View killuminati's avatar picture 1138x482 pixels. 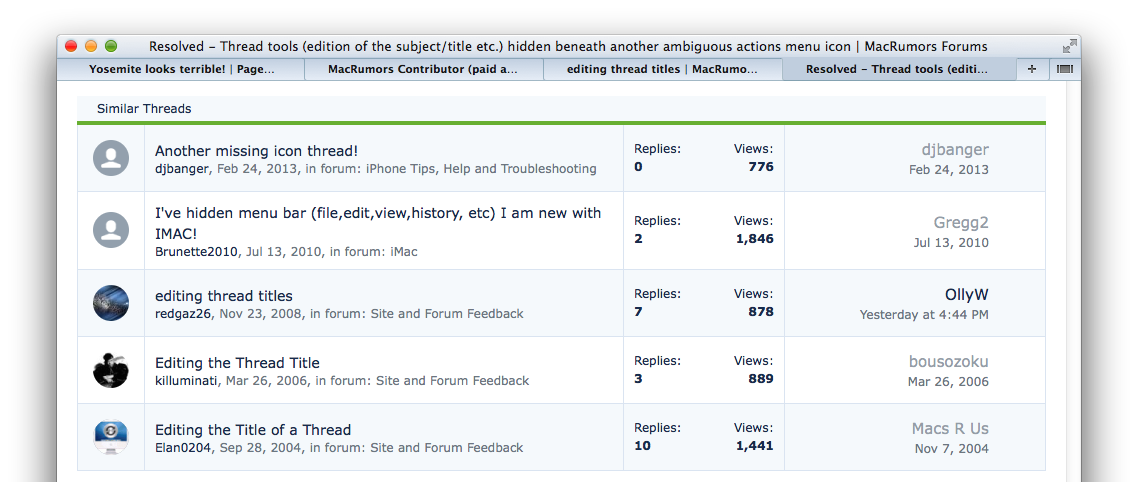(111, 370)
